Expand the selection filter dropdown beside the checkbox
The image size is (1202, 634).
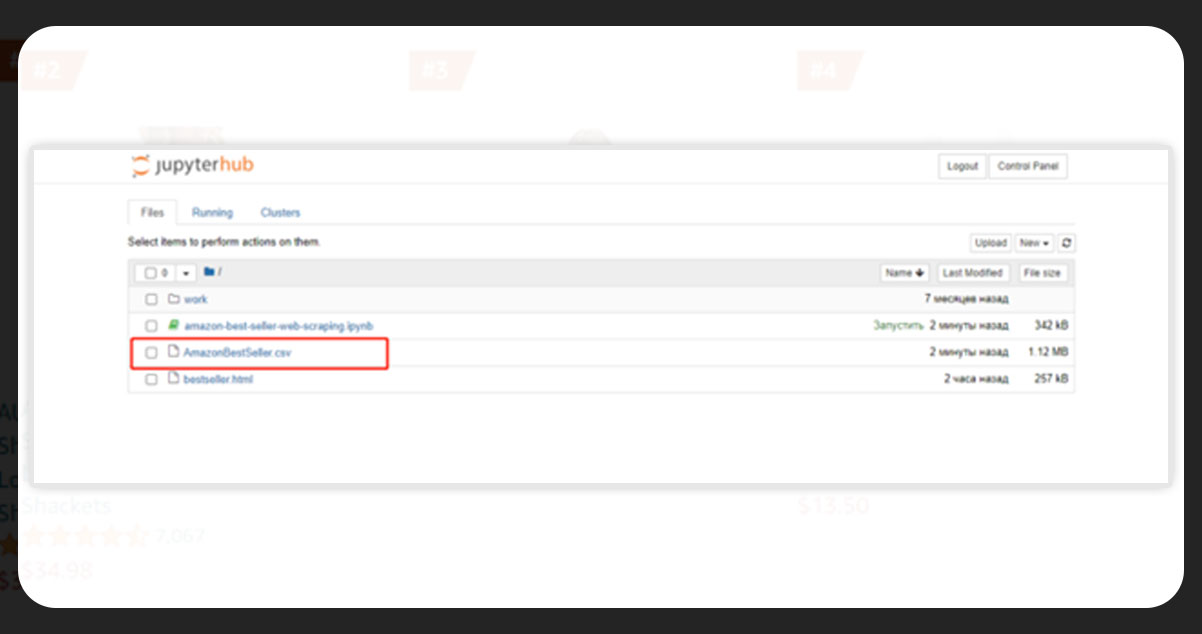pos(184,272)
